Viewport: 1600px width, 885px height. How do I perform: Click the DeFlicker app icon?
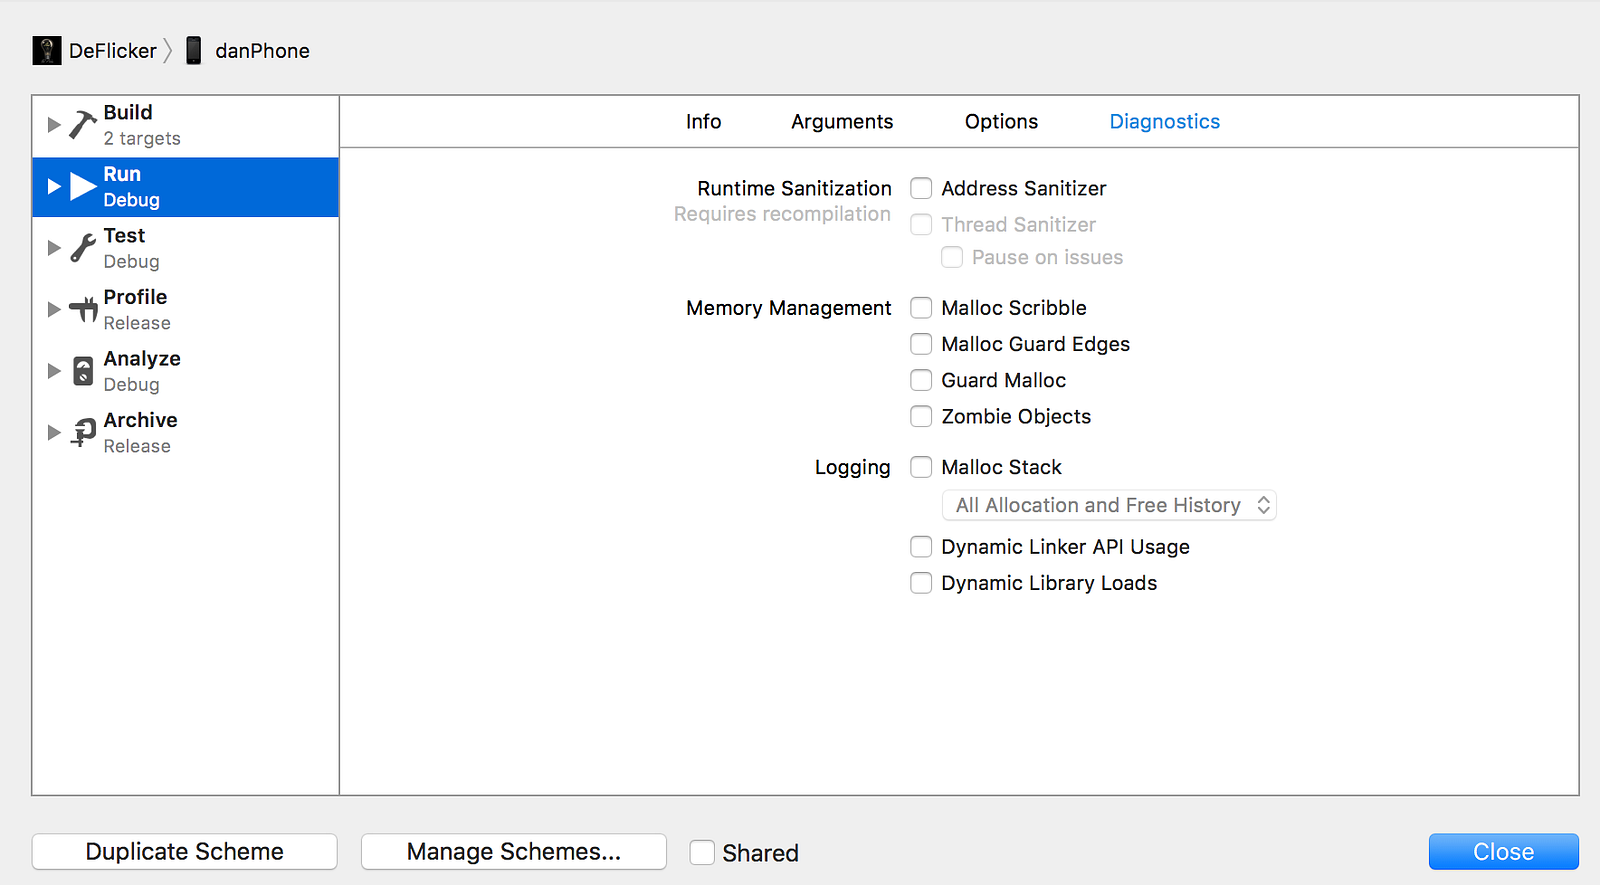(x=47, y=51)
